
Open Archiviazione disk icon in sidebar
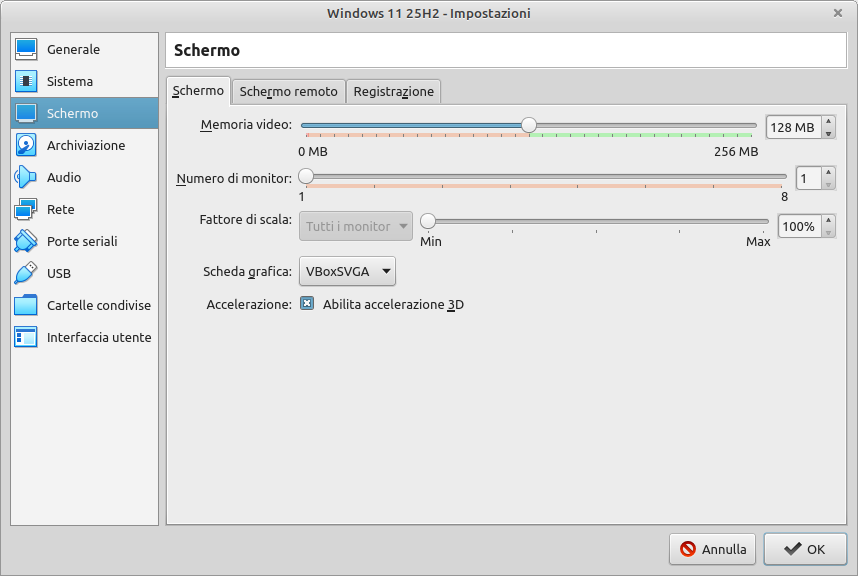pyautogui.click(x=26, y=145)
